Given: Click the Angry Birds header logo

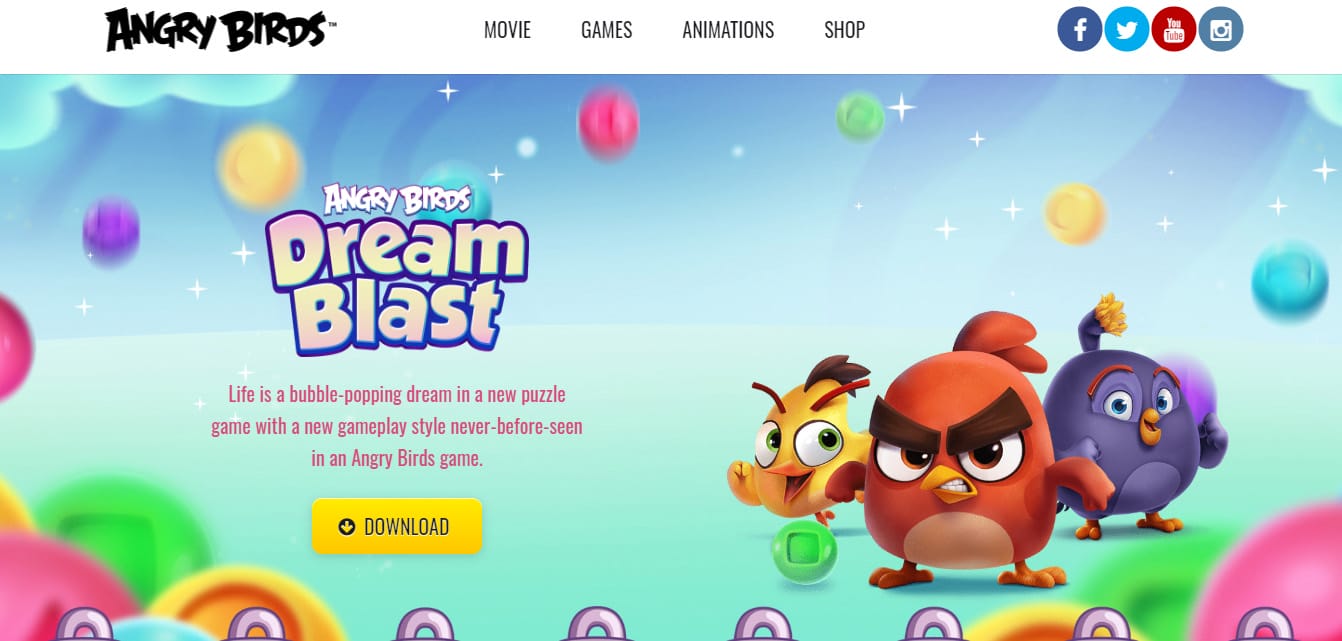Looking at the screenshot, I should (x=220, y=30).
